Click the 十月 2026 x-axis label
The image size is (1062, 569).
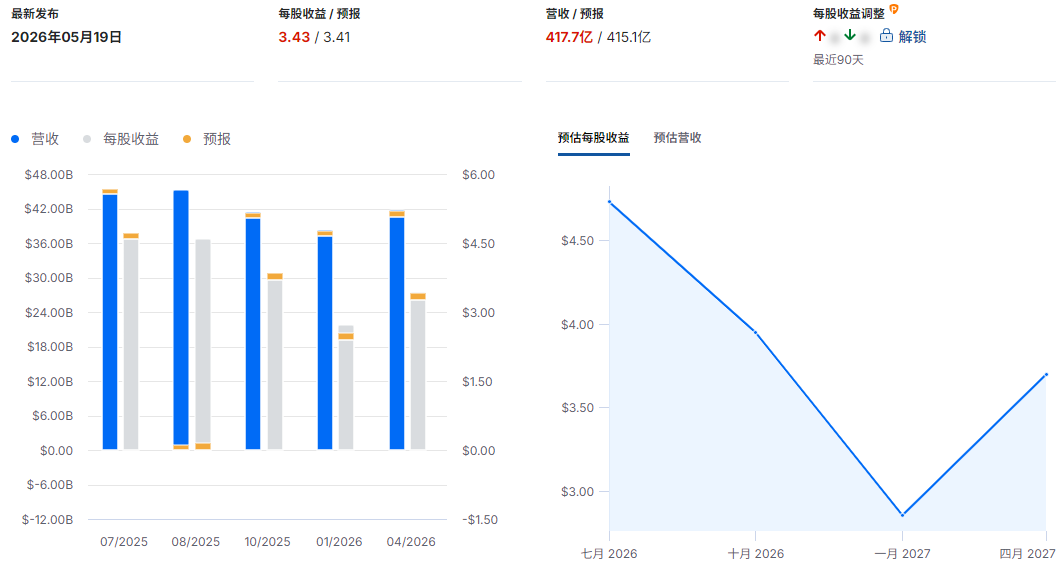756,554
